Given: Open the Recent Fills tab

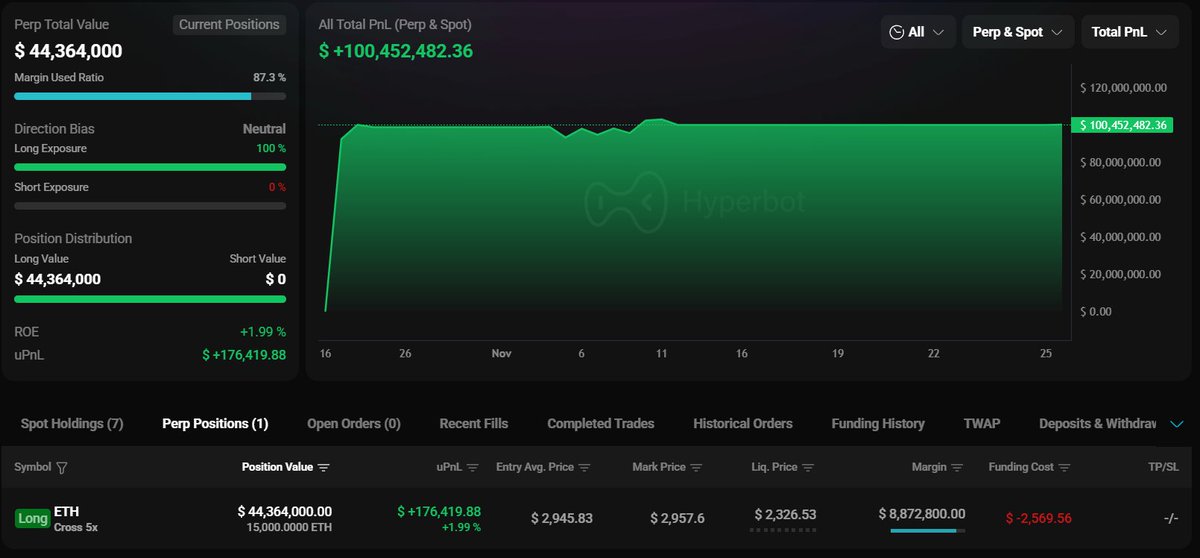Looking at the screenshot, I should [x=474, y=424].
